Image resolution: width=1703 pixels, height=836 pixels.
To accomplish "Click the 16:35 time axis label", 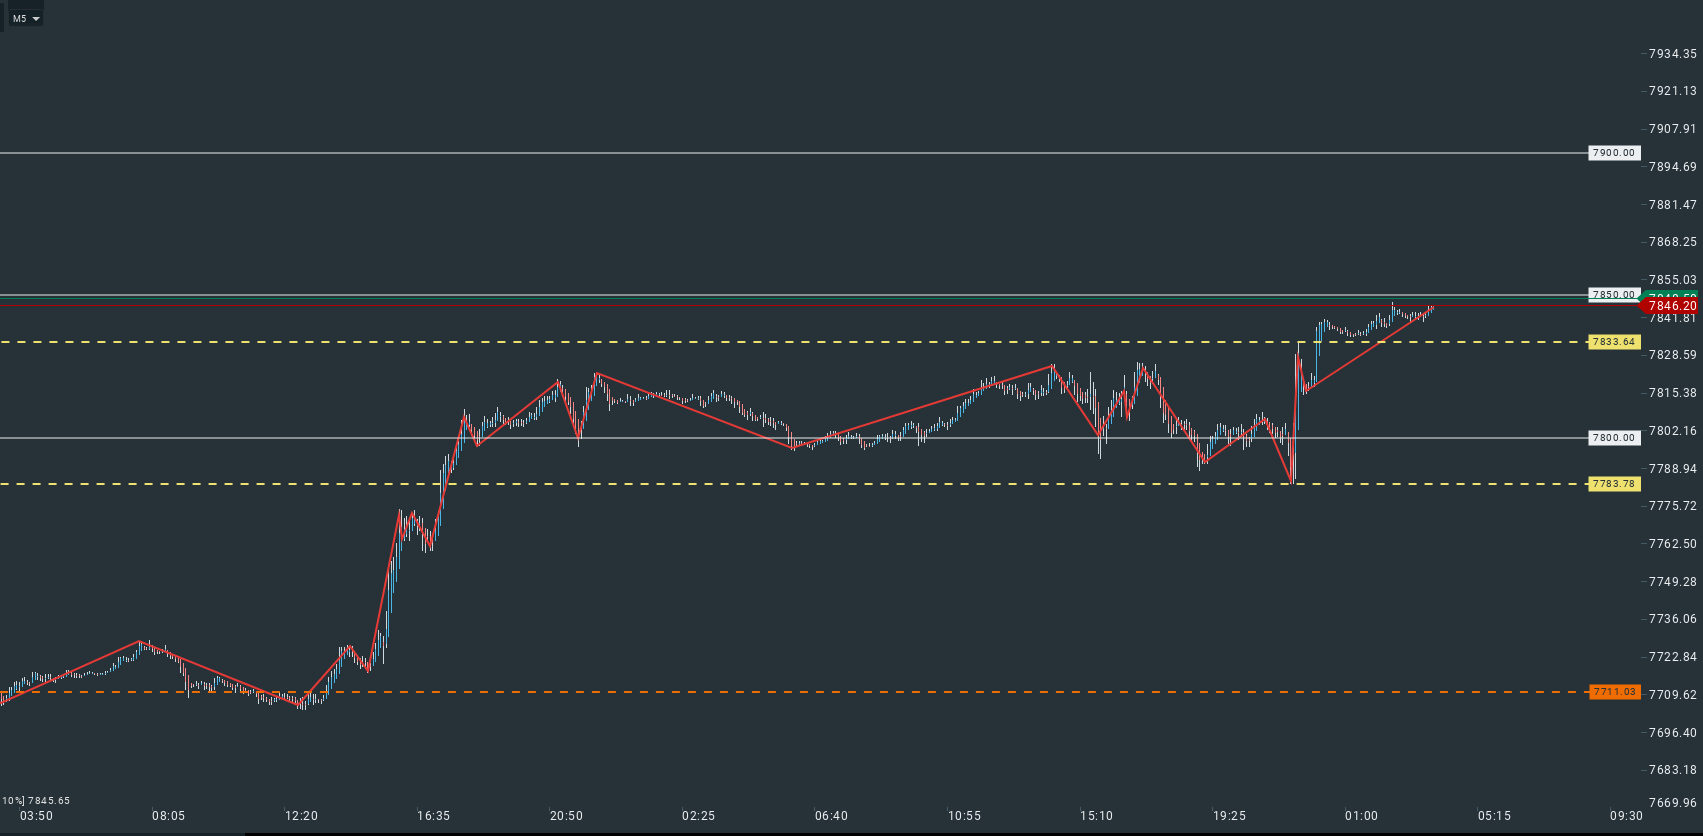I will pos(433,816).
